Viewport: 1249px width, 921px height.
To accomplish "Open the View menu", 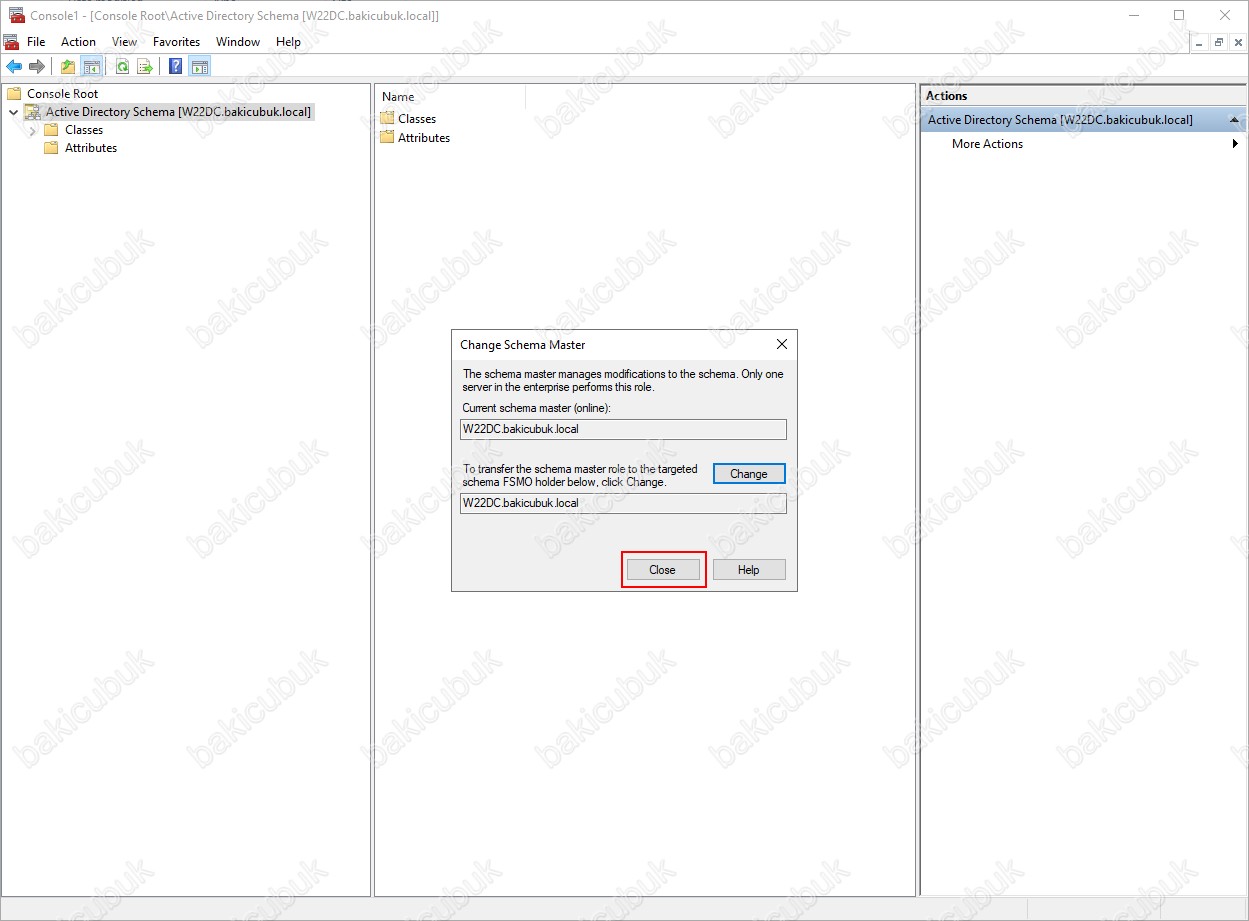I will (x=125, y=42).
